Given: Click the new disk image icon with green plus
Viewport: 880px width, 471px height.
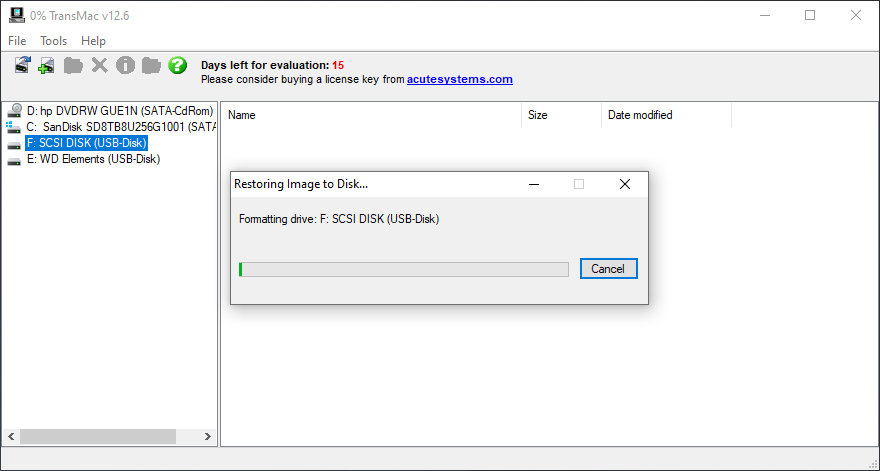Looking at the screenshot, I should click(x=46, y=65).
